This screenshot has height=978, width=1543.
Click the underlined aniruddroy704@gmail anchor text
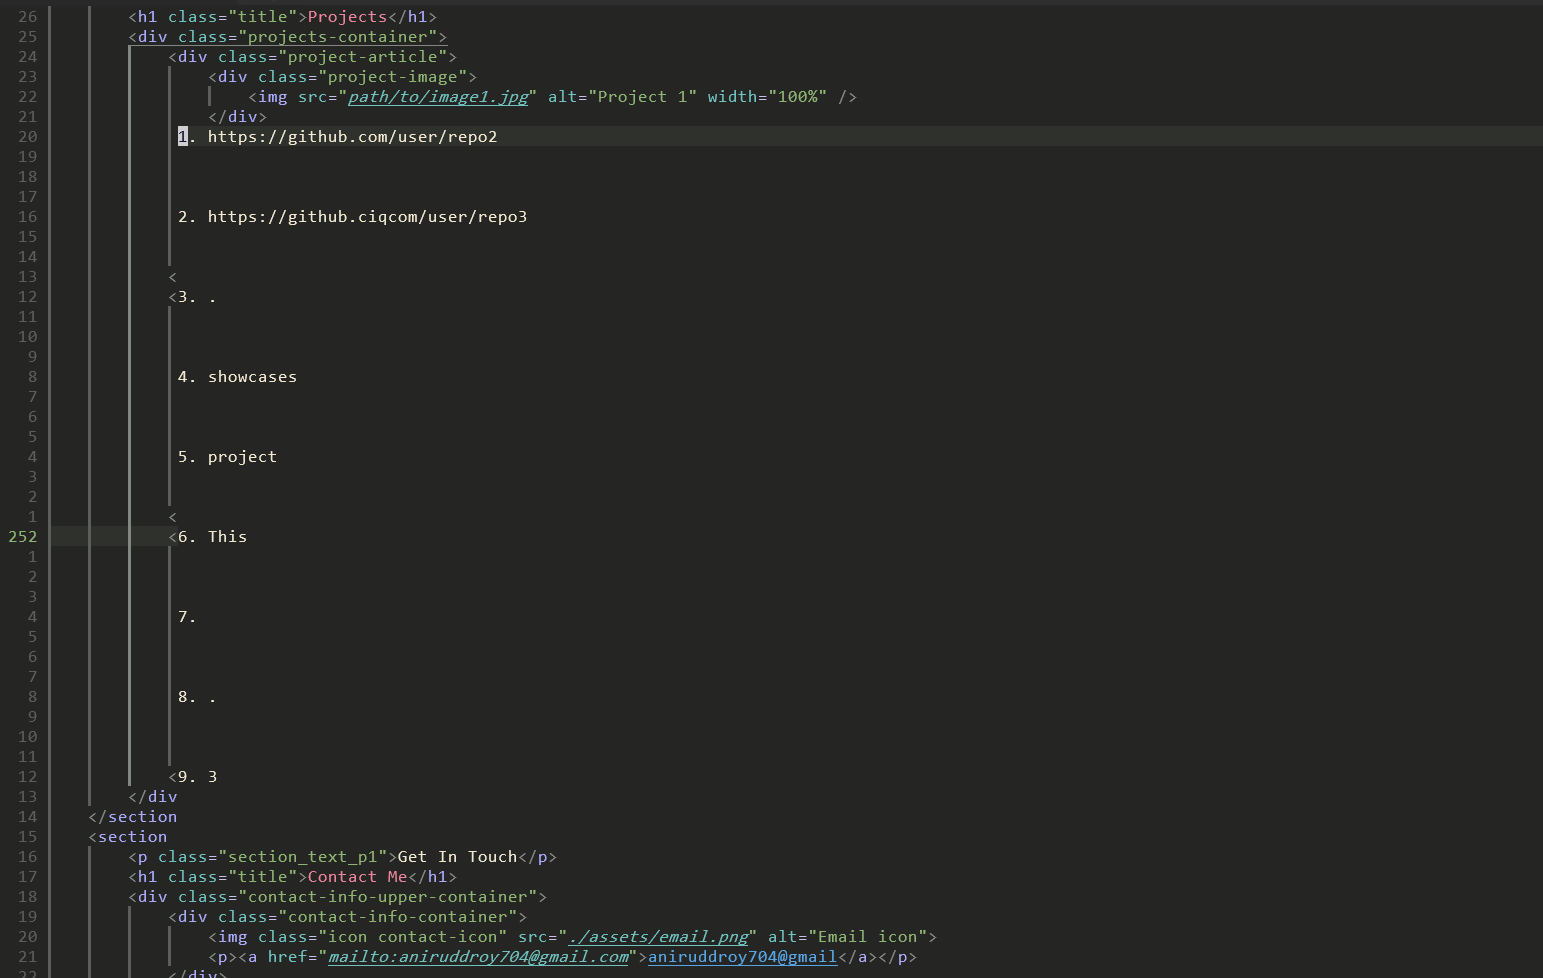(x=741, y=957)
